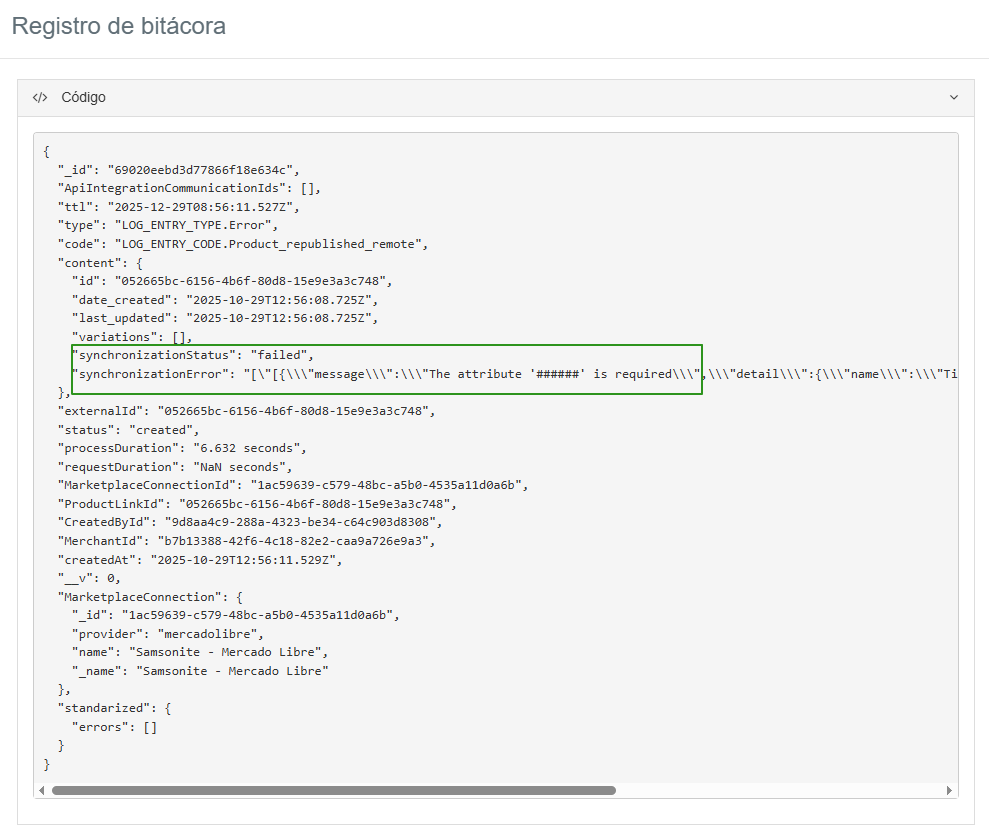Click the empty scrollbar track right of thumb
This screenshot has width=989, height=833.
coord(780,790)
